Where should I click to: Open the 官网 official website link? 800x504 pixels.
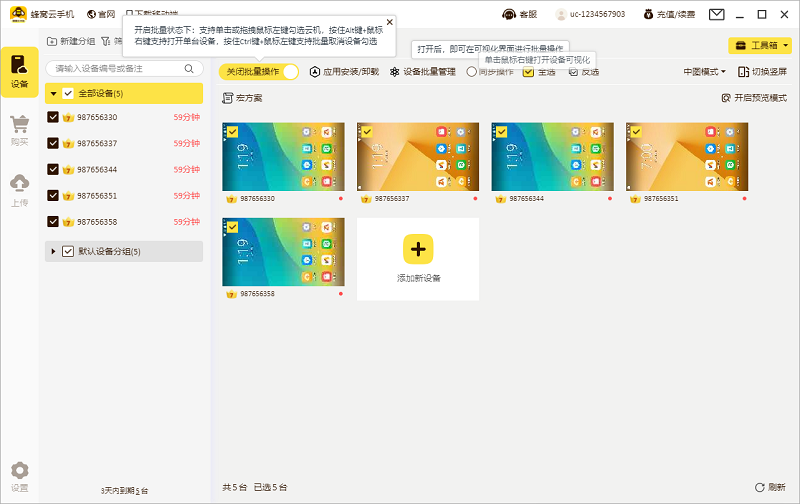click(x=101, y=14)
